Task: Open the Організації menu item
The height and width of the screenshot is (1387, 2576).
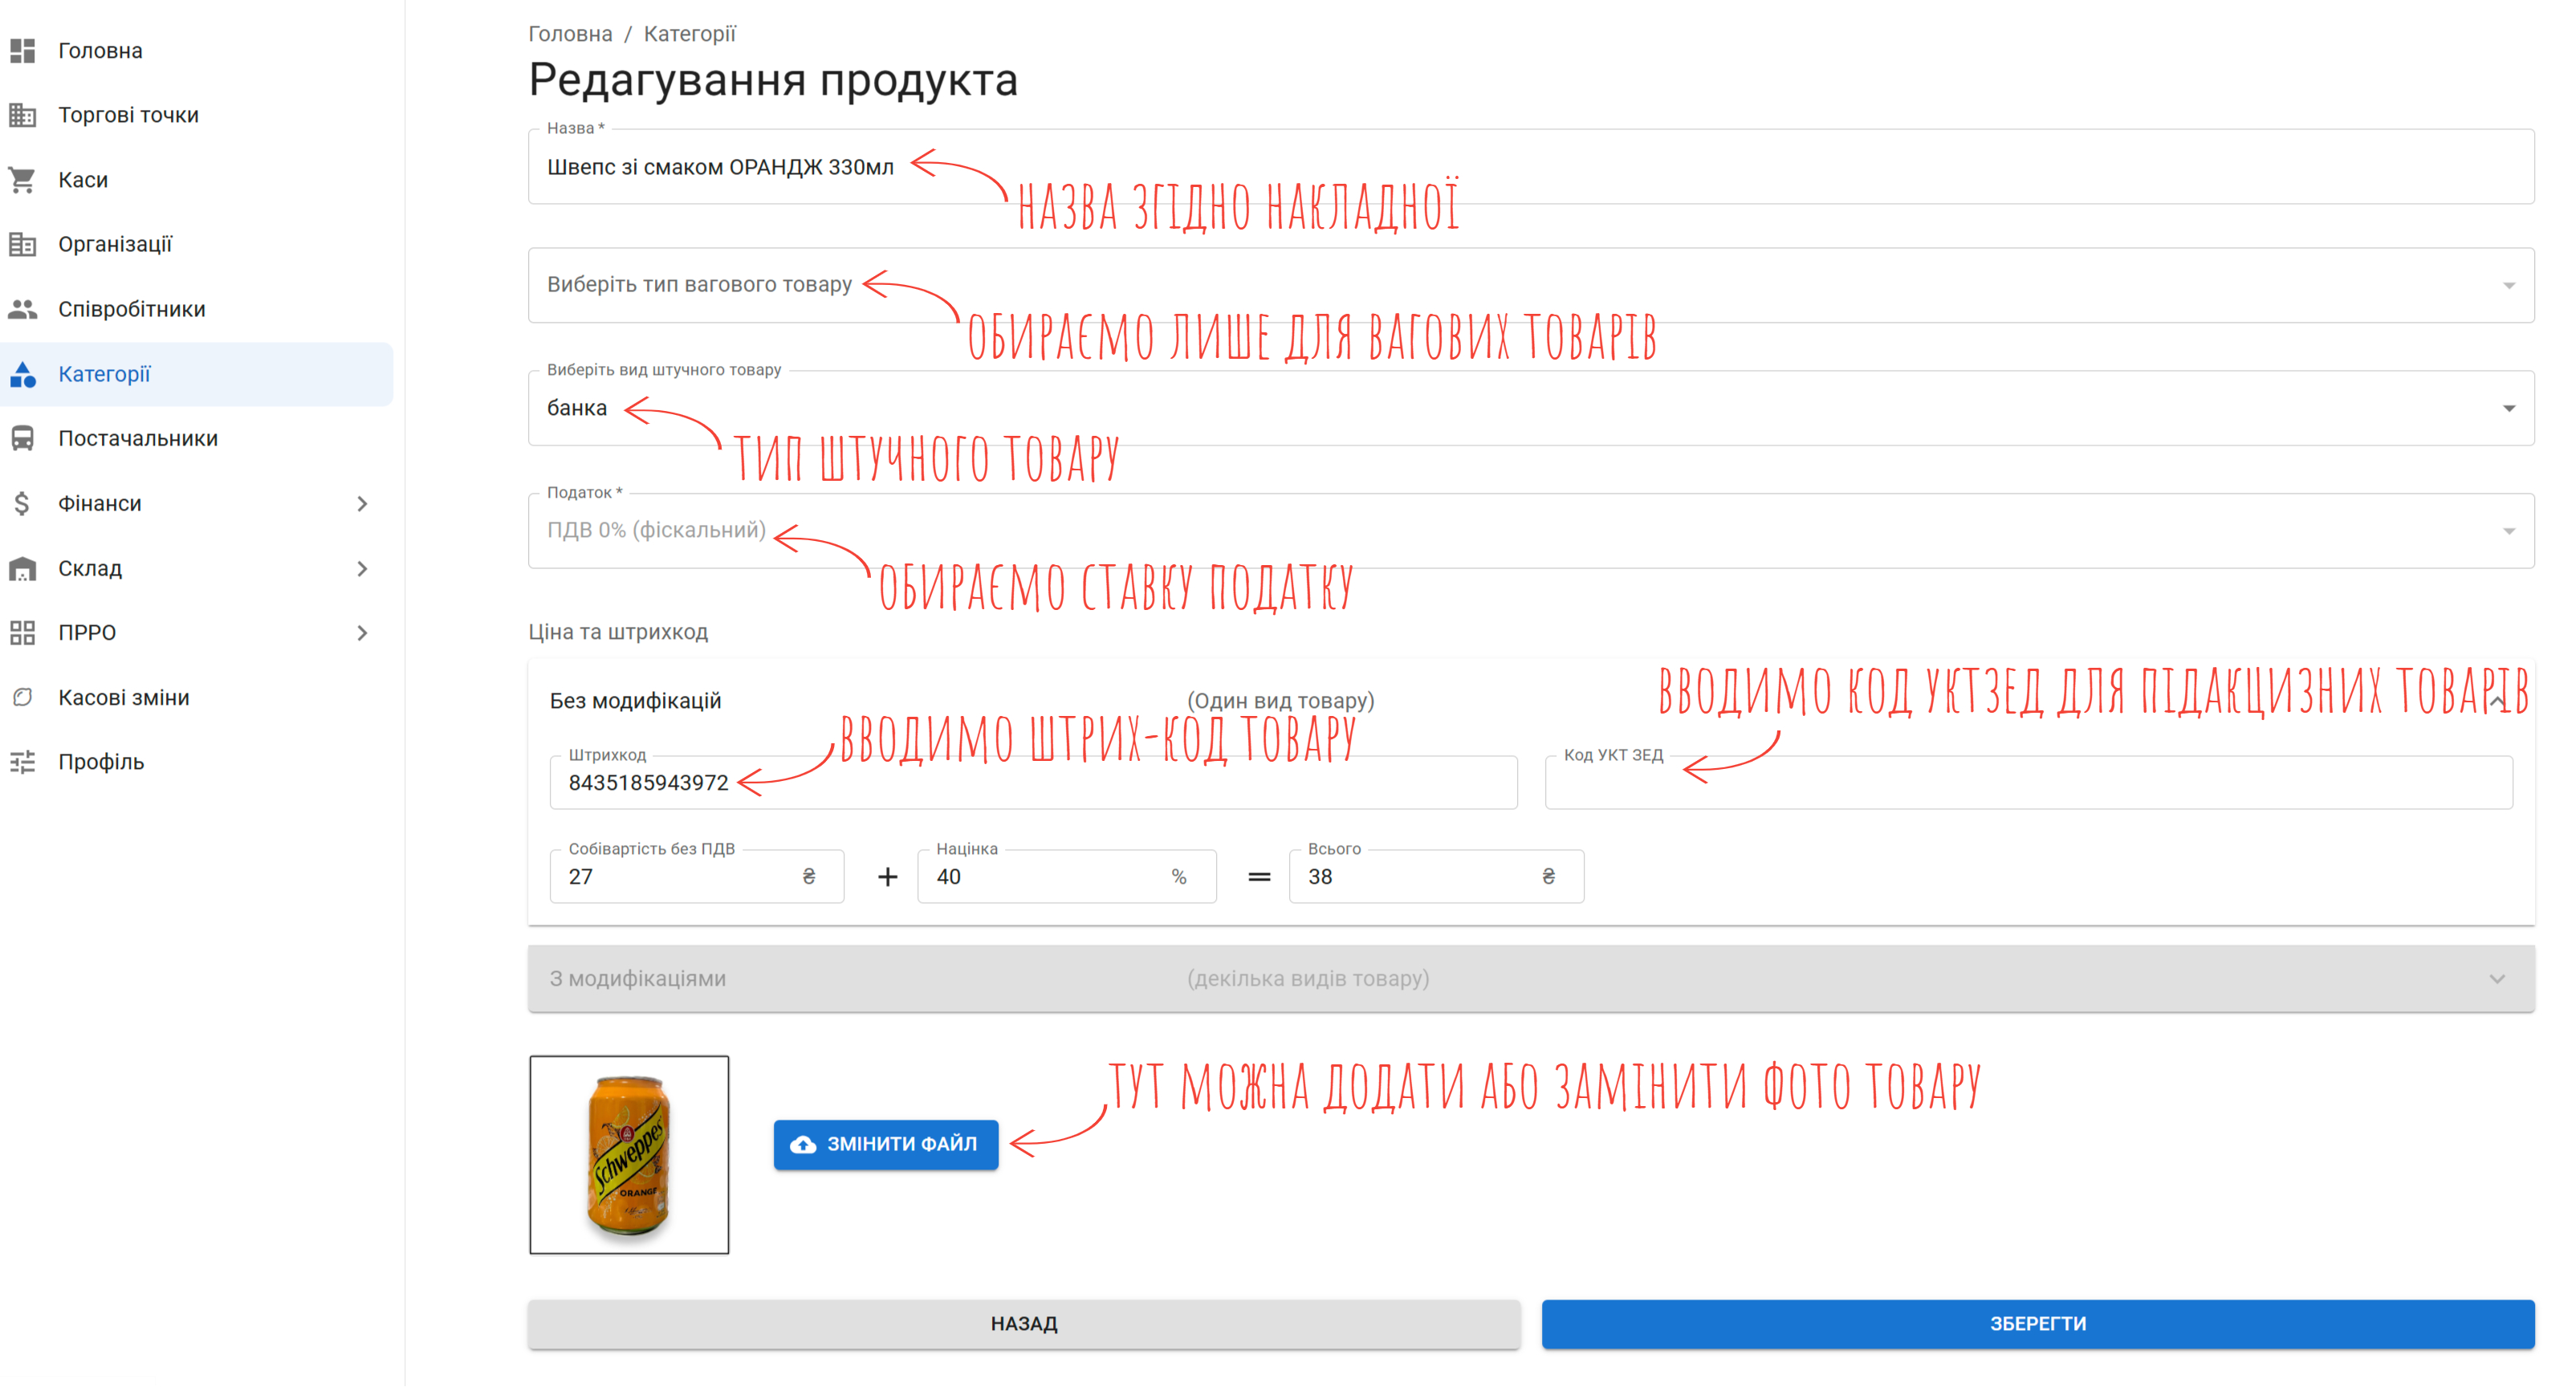Action: coord(115,244)
